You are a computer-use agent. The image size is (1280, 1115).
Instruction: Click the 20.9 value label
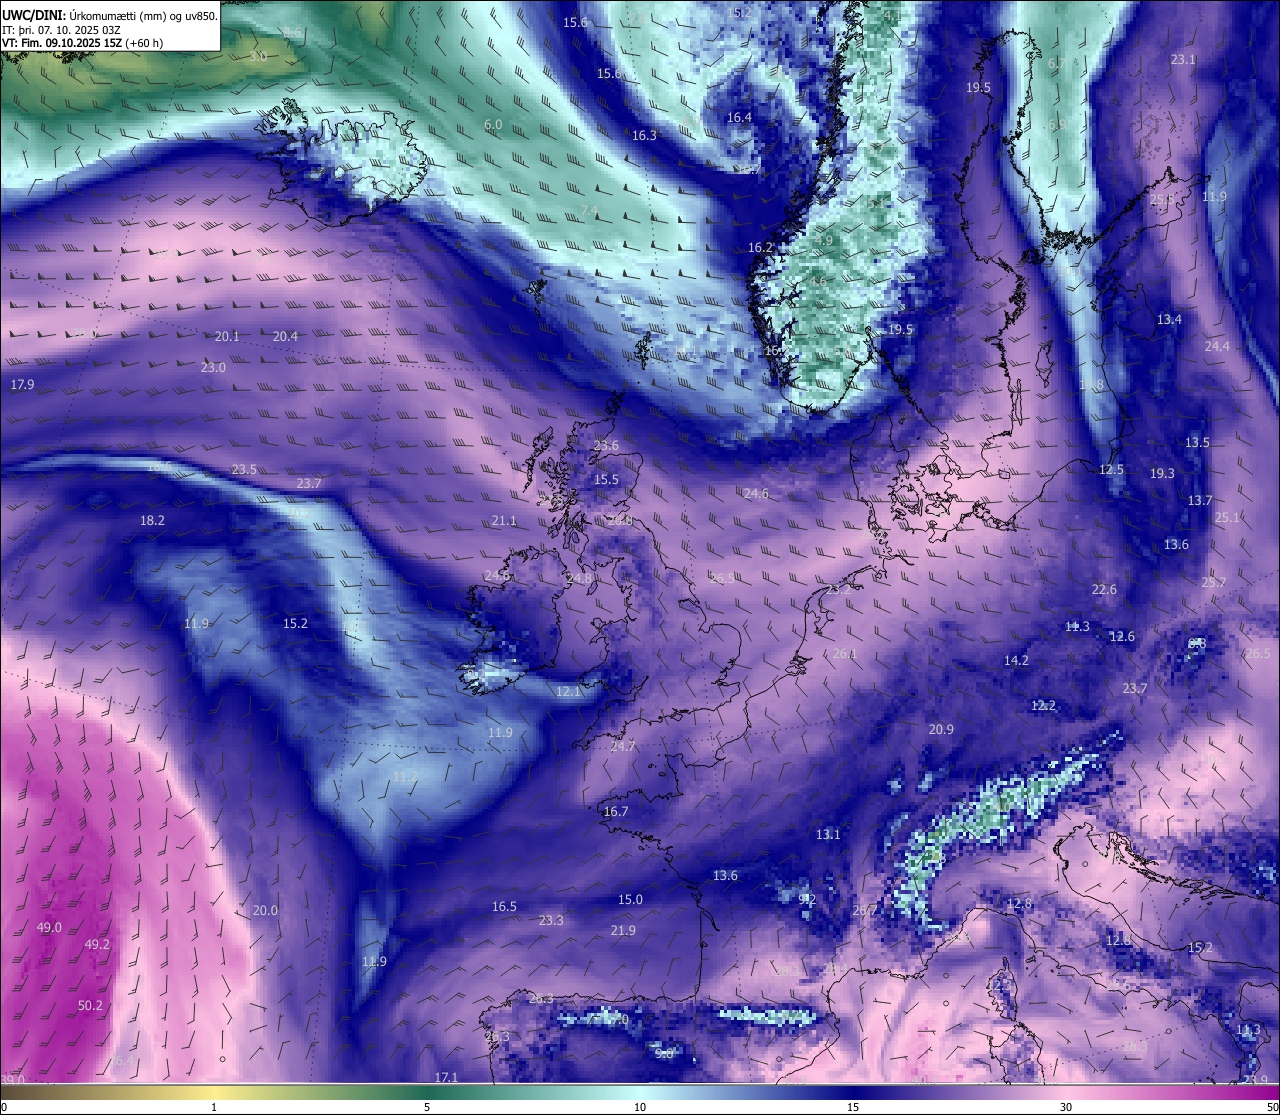941,729
